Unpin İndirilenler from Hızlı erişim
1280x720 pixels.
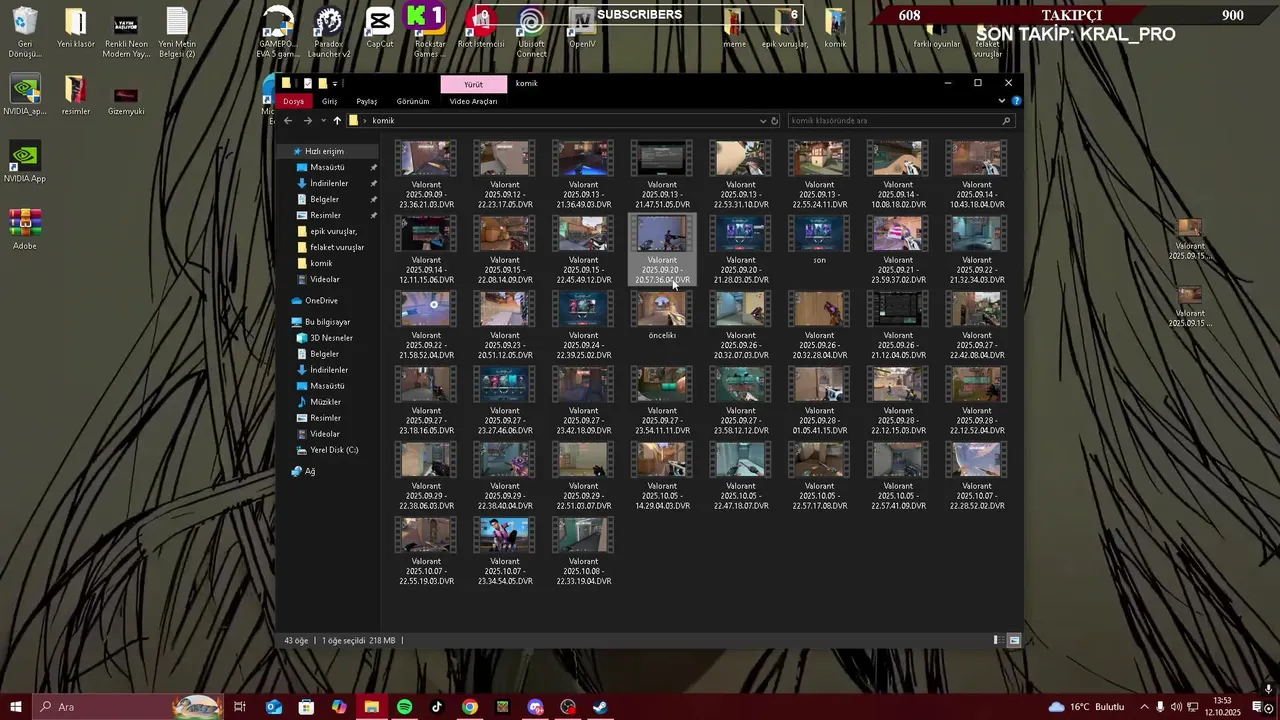[374, 184]
